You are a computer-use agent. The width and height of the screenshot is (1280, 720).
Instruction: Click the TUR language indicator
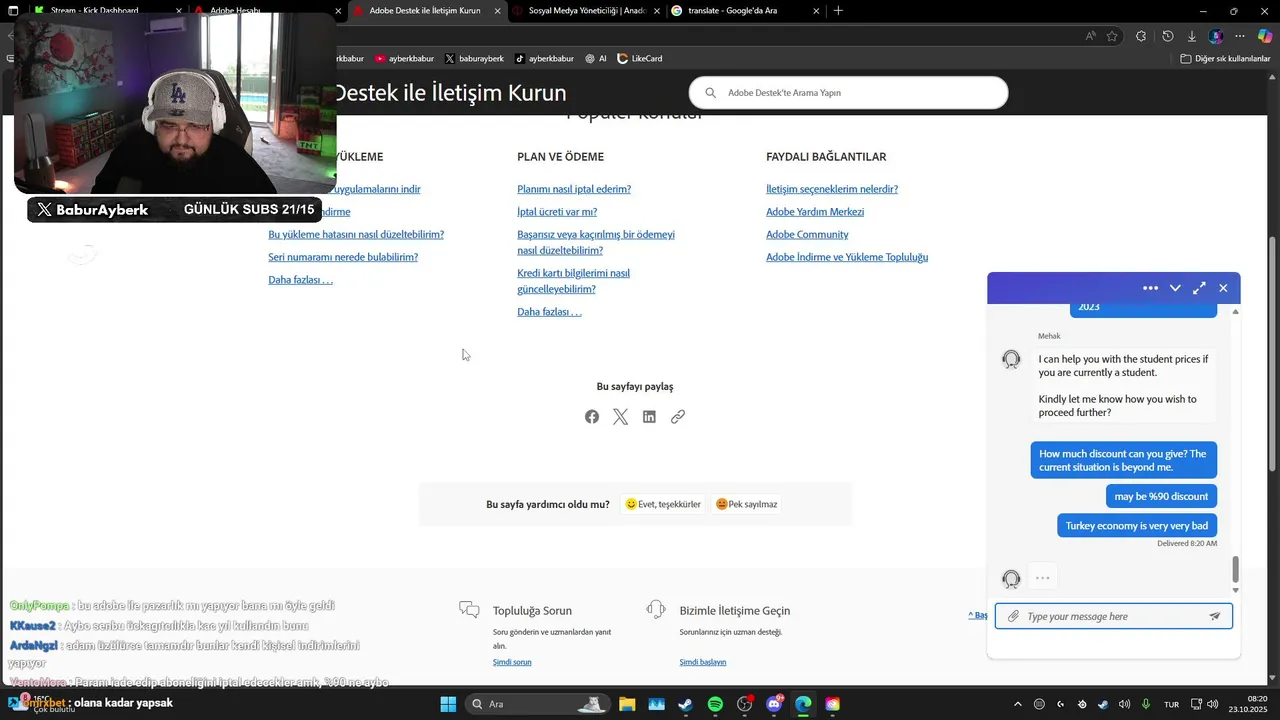1171,704
